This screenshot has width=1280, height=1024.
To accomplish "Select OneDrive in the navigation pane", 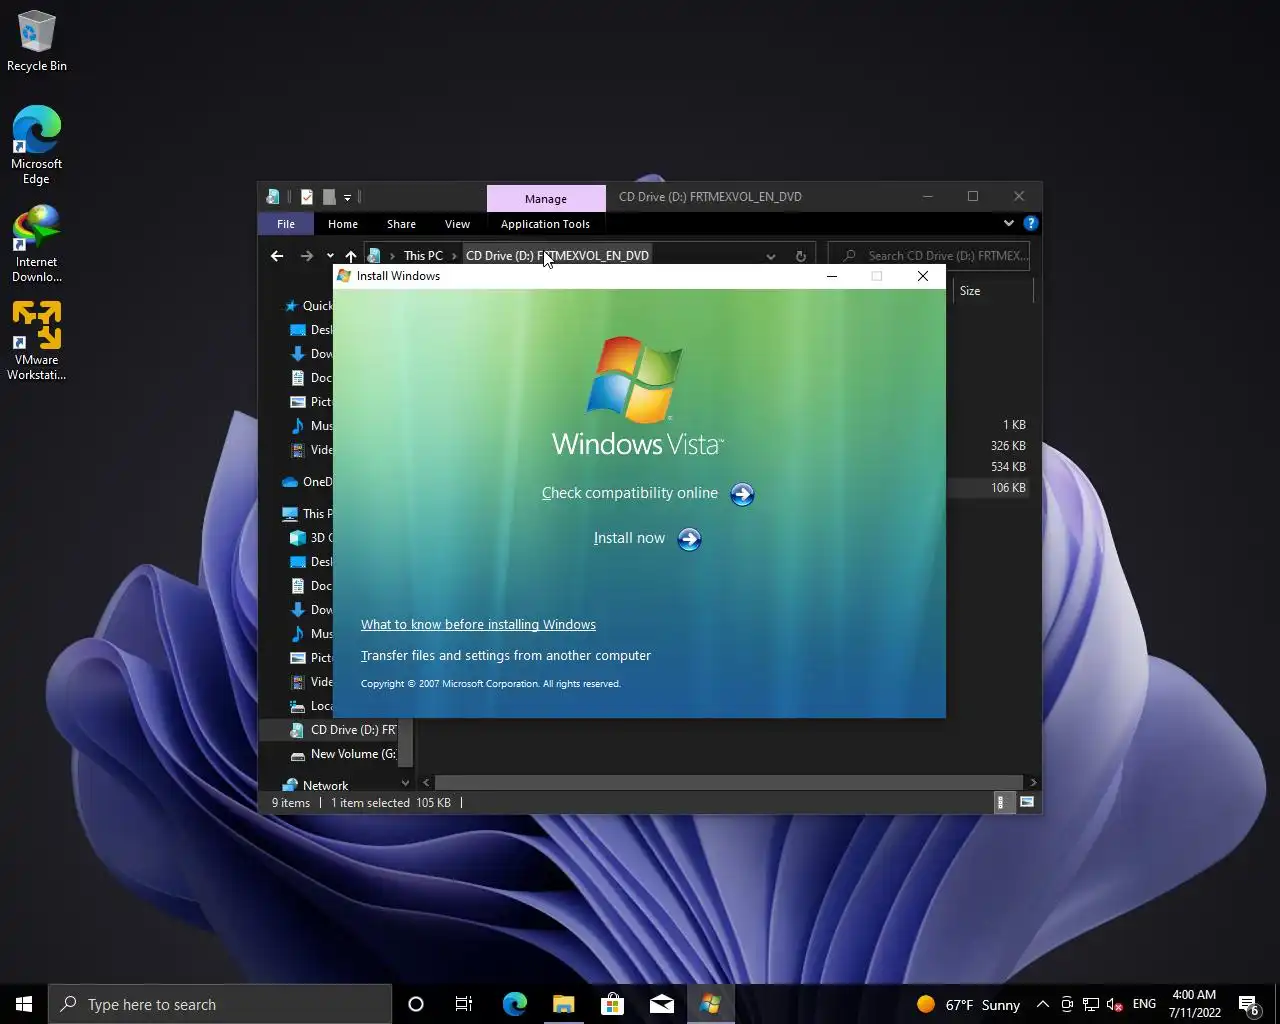I will click(307, 482).
